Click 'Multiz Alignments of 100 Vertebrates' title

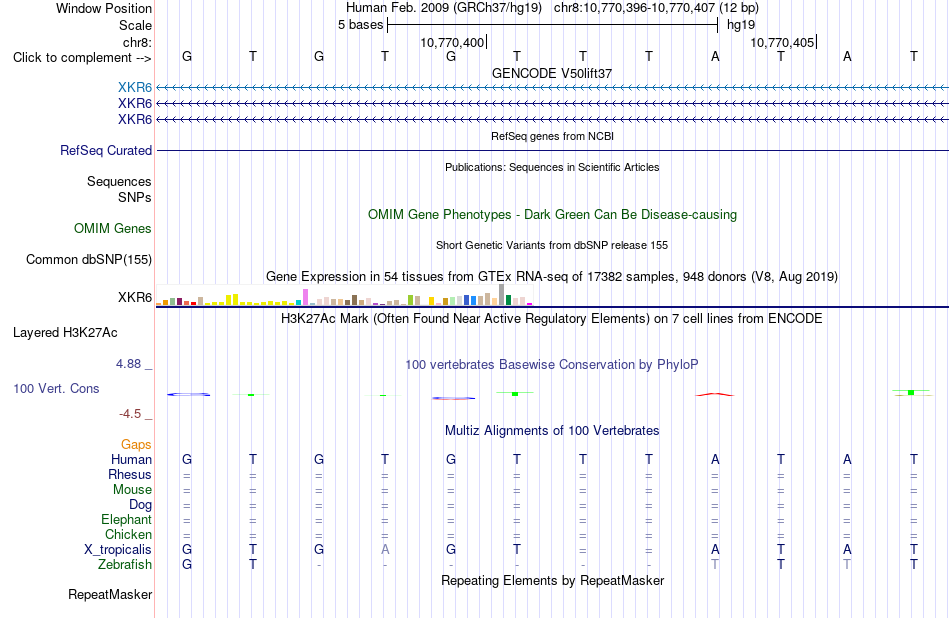tap(552, 431)
